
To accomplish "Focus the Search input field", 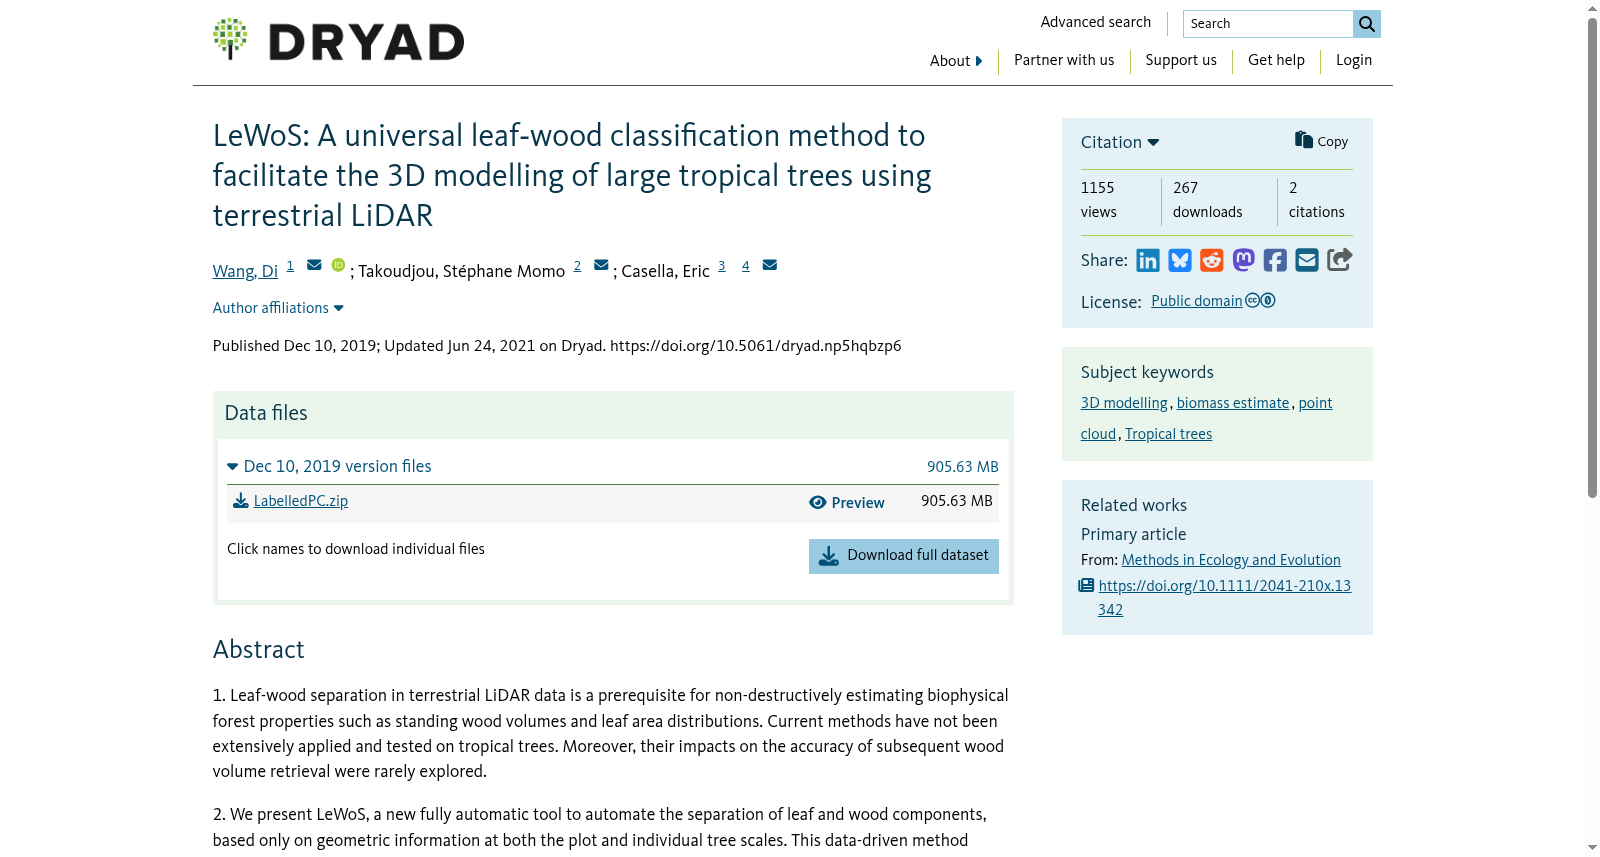I will (1268, 24).
